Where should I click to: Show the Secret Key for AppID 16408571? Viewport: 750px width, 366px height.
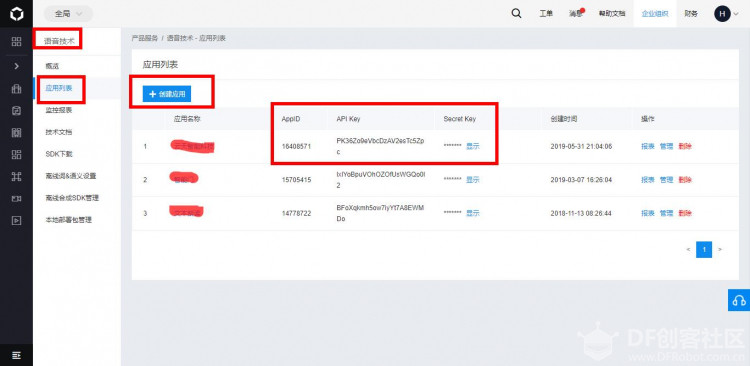(x=473, y=146)
